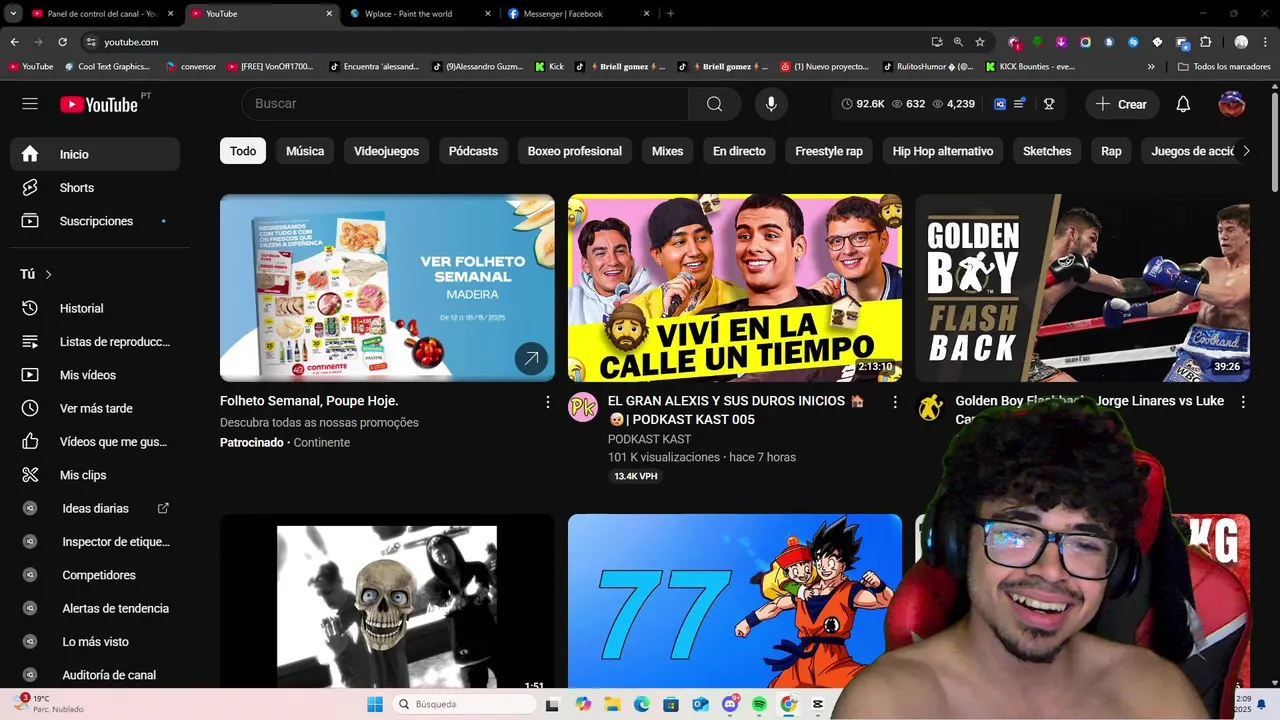Click the Windows taskbar Búsqueda box
This screenshot has height=720, width=1280.
(x=463, y=704)
